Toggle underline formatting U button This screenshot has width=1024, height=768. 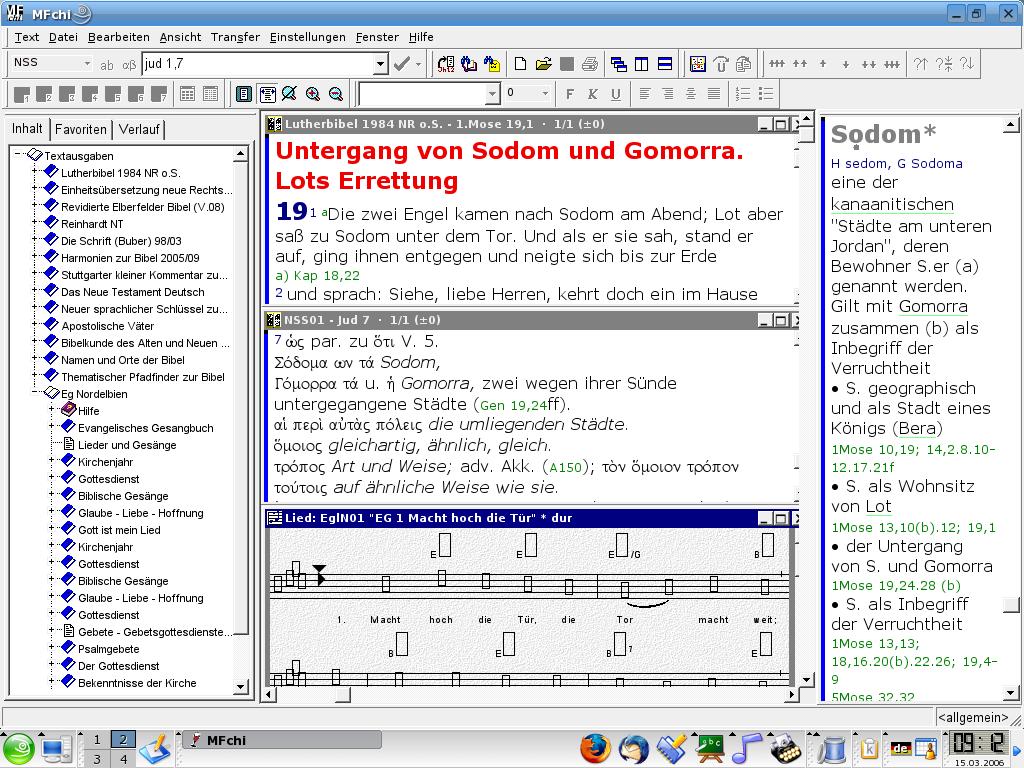pyautogui.click(x=615, y=94)
